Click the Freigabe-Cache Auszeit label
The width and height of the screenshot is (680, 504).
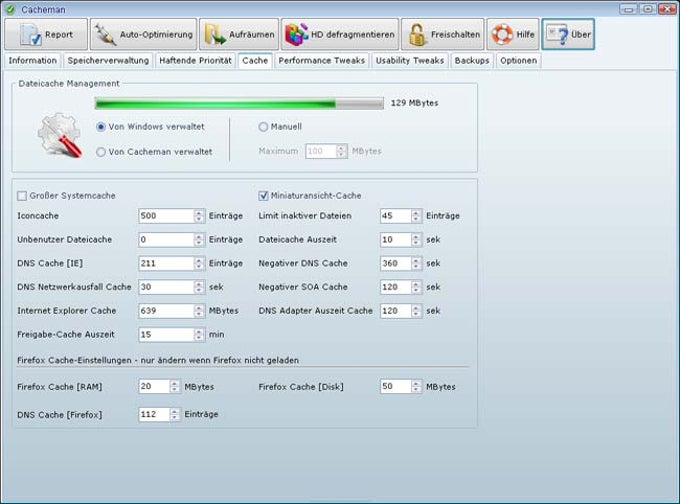pos(66,334)
